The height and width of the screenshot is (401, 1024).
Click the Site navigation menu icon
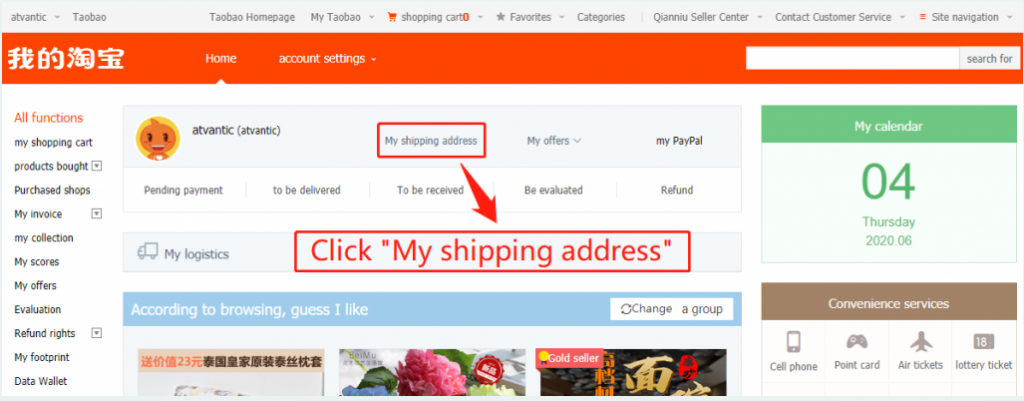point(922,17)
